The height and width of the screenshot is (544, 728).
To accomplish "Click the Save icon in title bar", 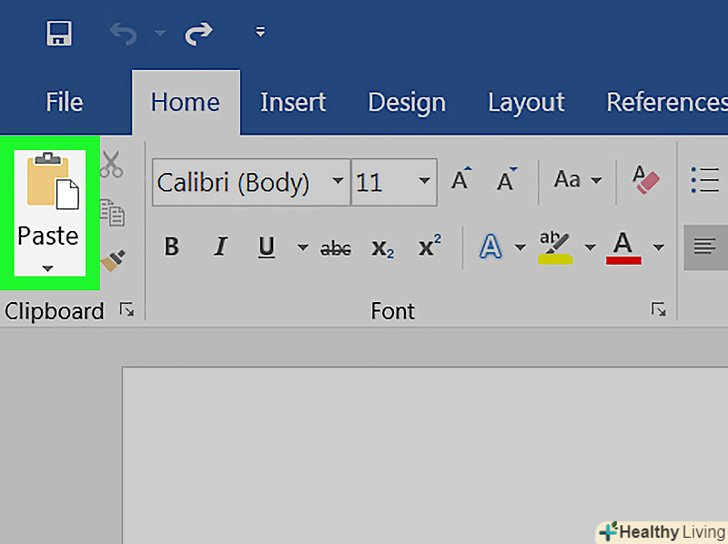I will click(59, 34).
